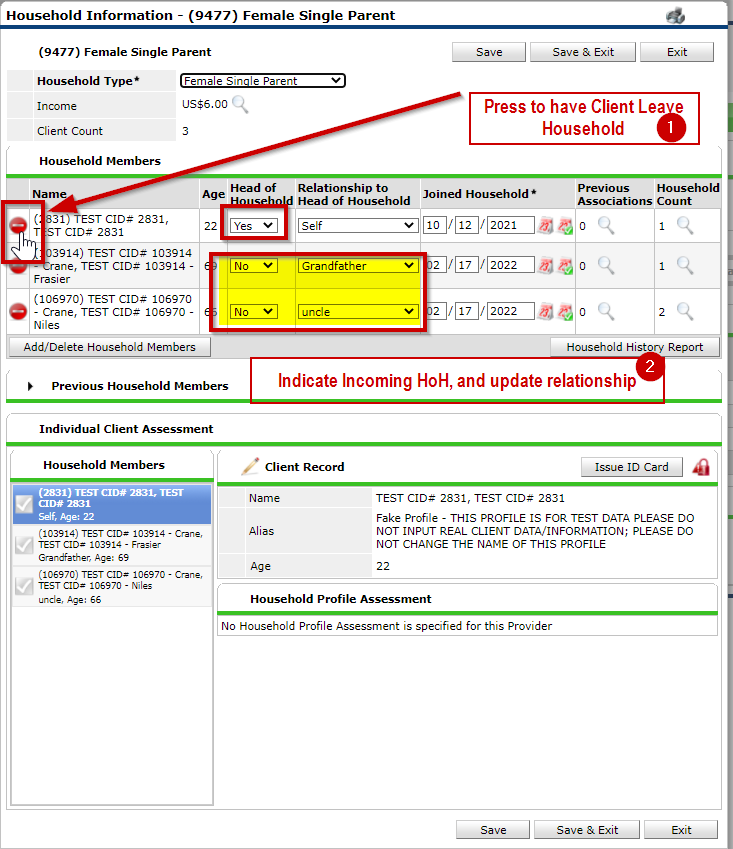Open Head of Household dropdown showing Yes

[x=253, y=226]
